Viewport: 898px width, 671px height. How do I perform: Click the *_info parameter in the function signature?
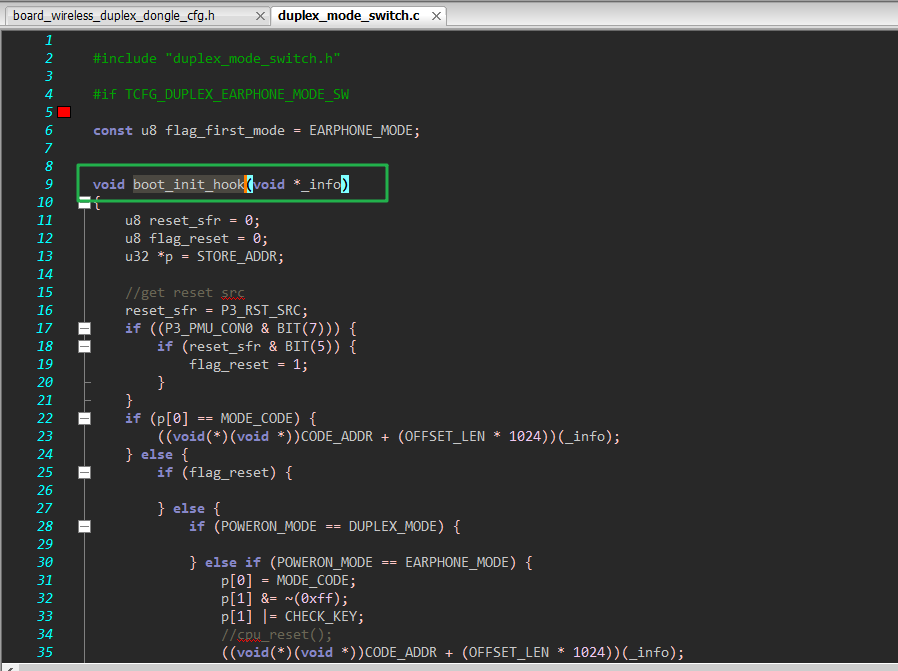click(x=317, y=184)
